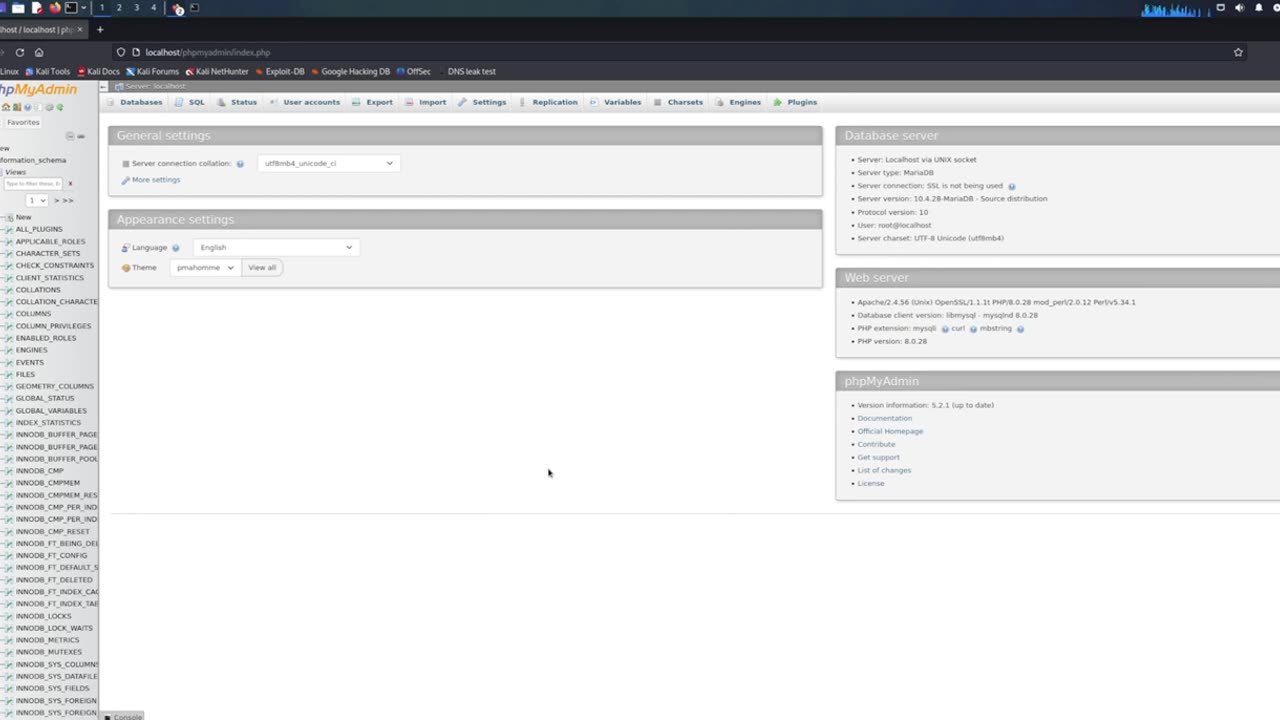Open terminal dropdown arrow in Kali panel

[x=84, y=8]
